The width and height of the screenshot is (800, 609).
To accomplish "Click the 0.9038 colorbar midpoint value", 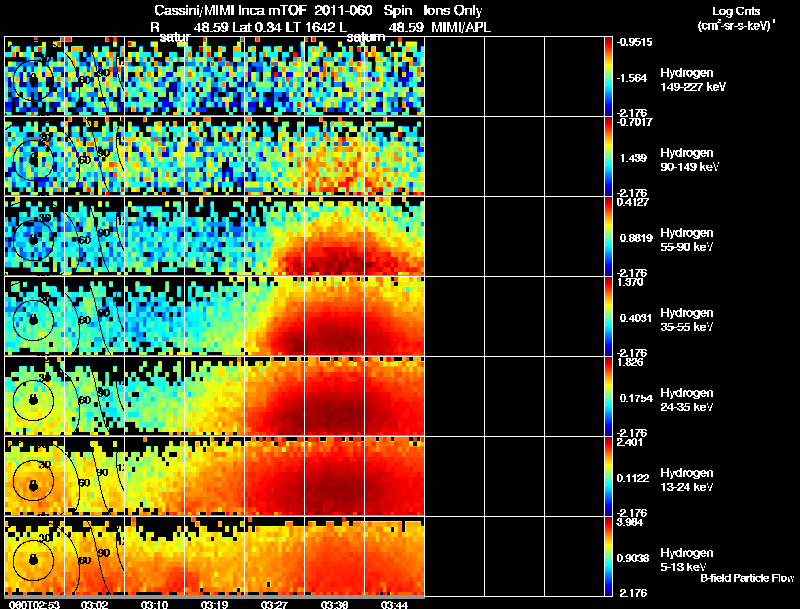I will point(633,559).
